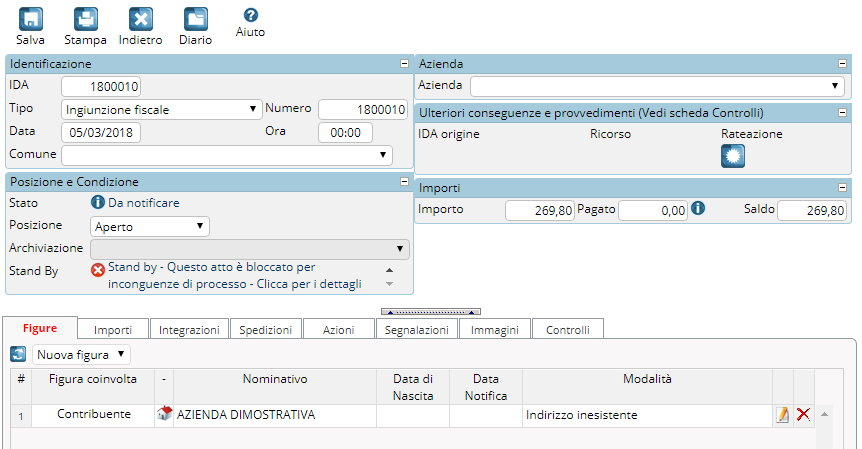
Task: Collapse the Importi panel
Action: tap(842, 188)
